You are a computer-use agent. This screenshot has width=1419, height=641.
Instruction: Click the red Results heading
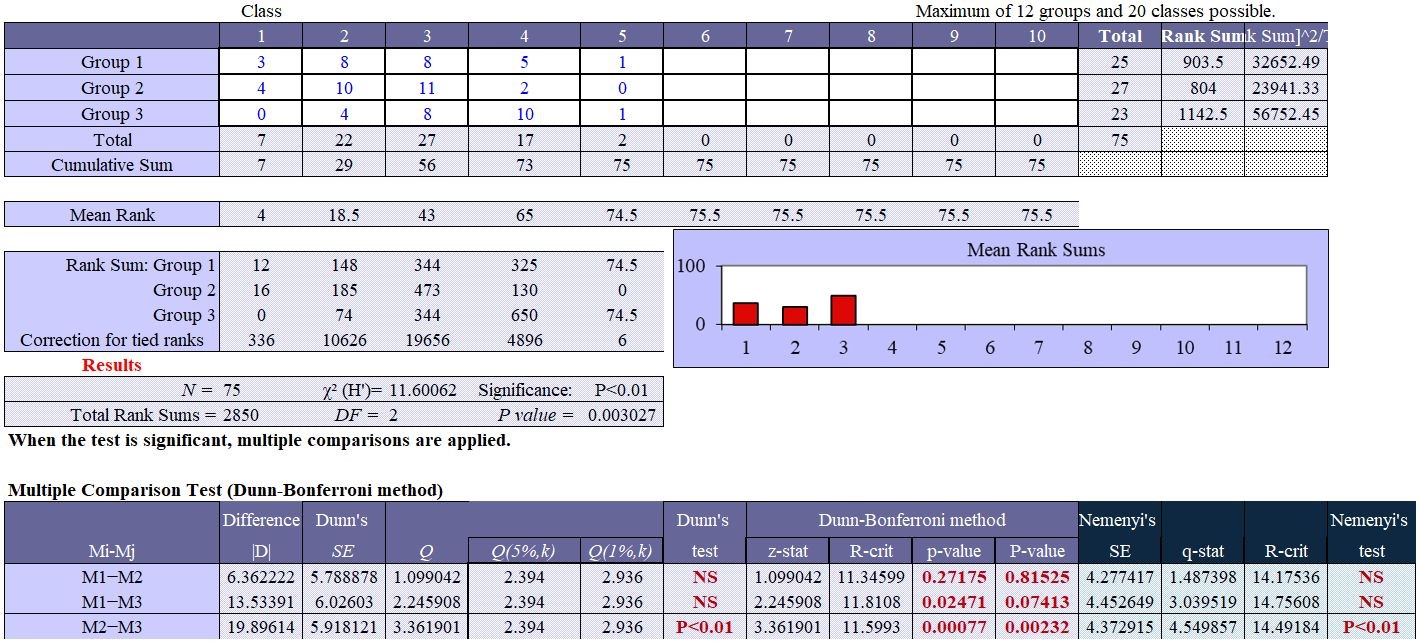112,365
